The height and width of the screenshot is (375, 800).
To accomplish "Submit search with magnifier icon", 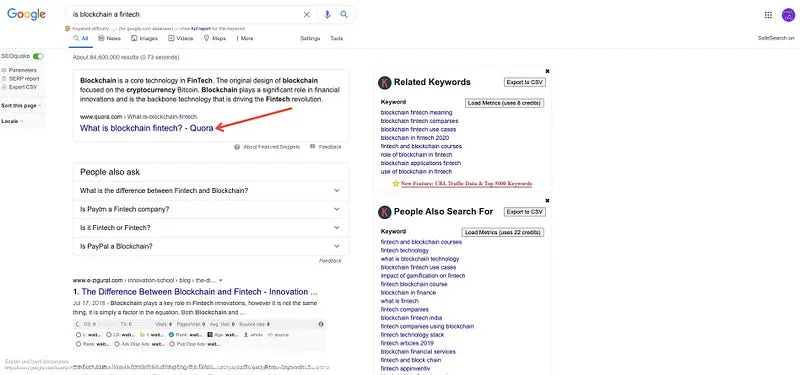I will (x=344, y=14).
